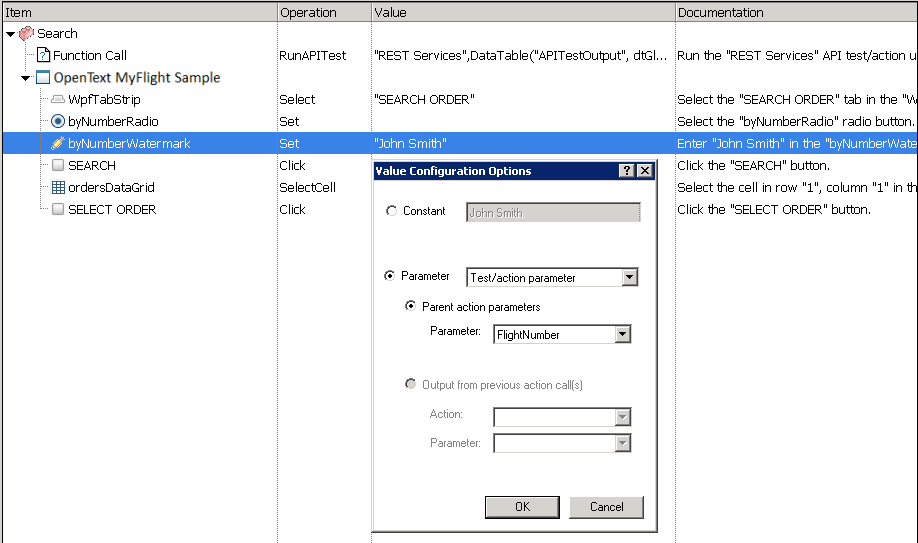
Task: Click the ordersDataGrid table icon
Action: (x=58, y=188)
